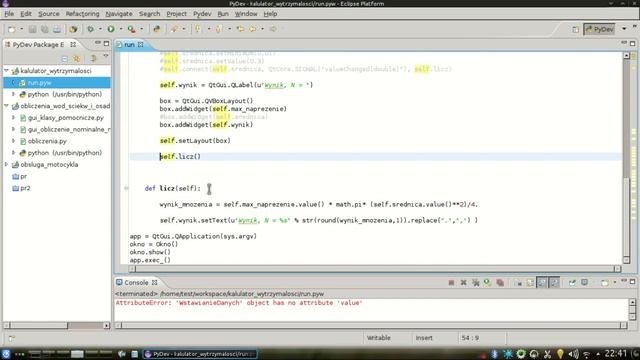
Task: Click AttributeError message in Console
Action: coord(239,303)
